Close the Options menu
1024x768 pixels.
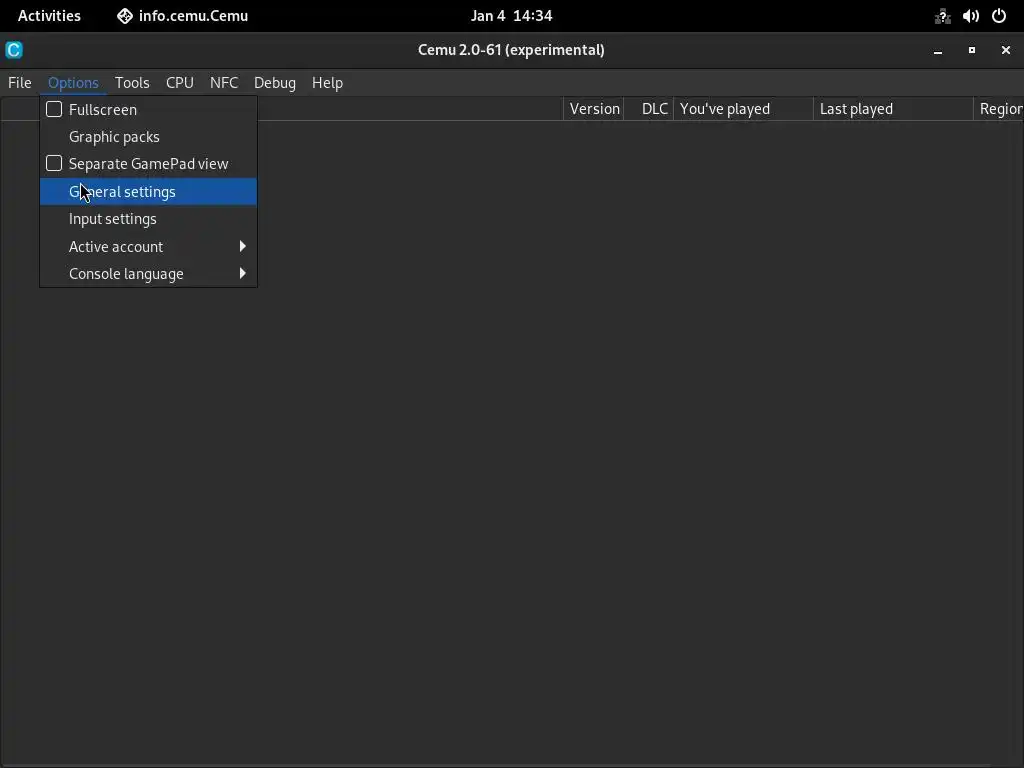73,83
